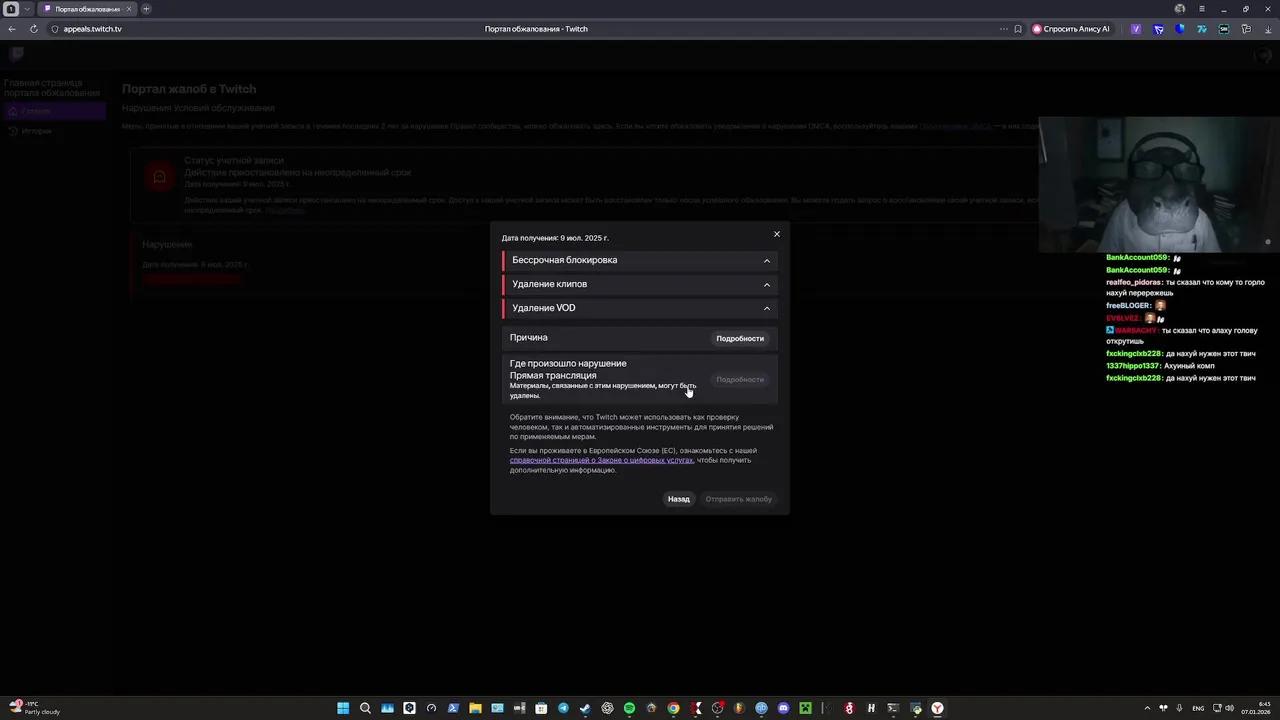Open PowerShell from the taskbar

453,708
